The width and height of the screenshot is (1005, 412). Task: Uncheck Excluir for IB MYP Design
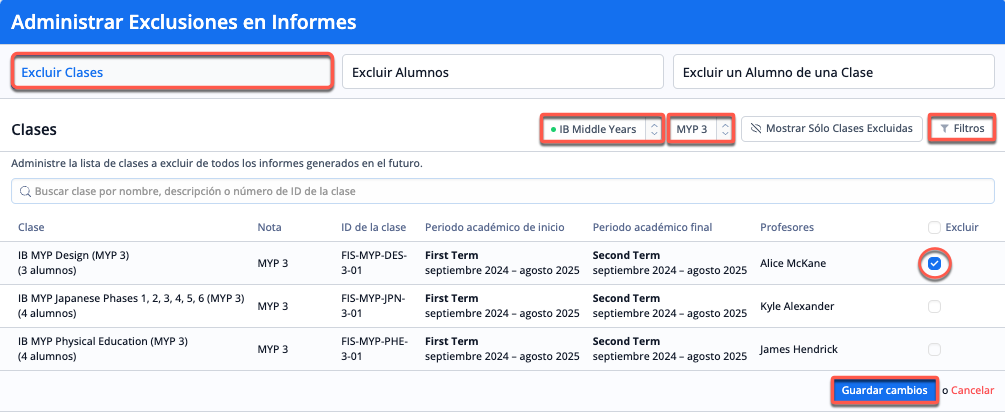pos(933,264)
